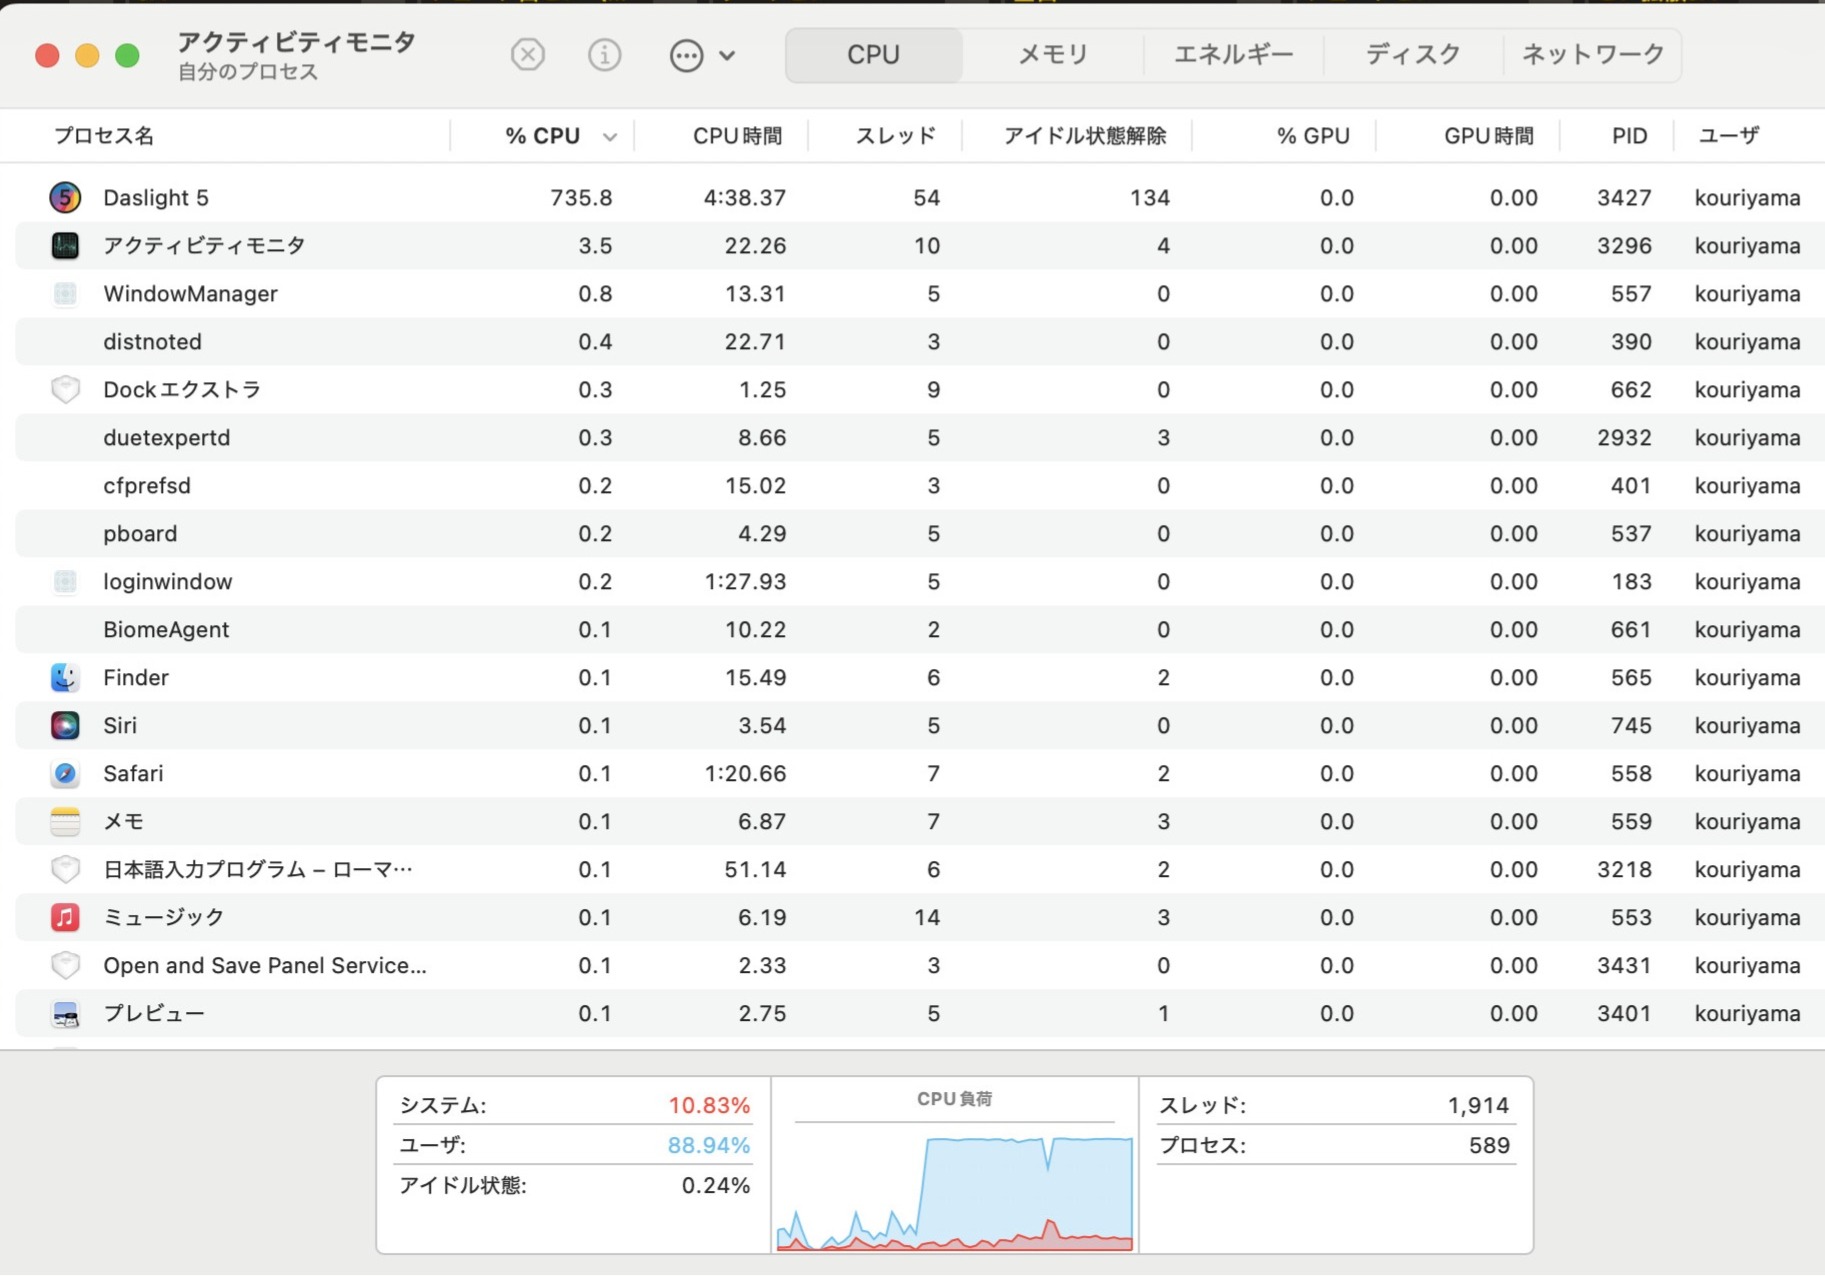Sort by the アイドル状態解除 column header

(1085, 136)
